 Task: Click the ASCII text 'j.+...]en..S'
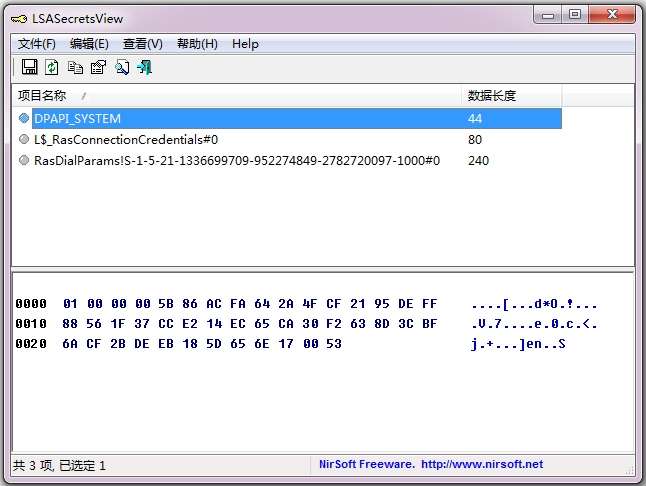(518, 343)
